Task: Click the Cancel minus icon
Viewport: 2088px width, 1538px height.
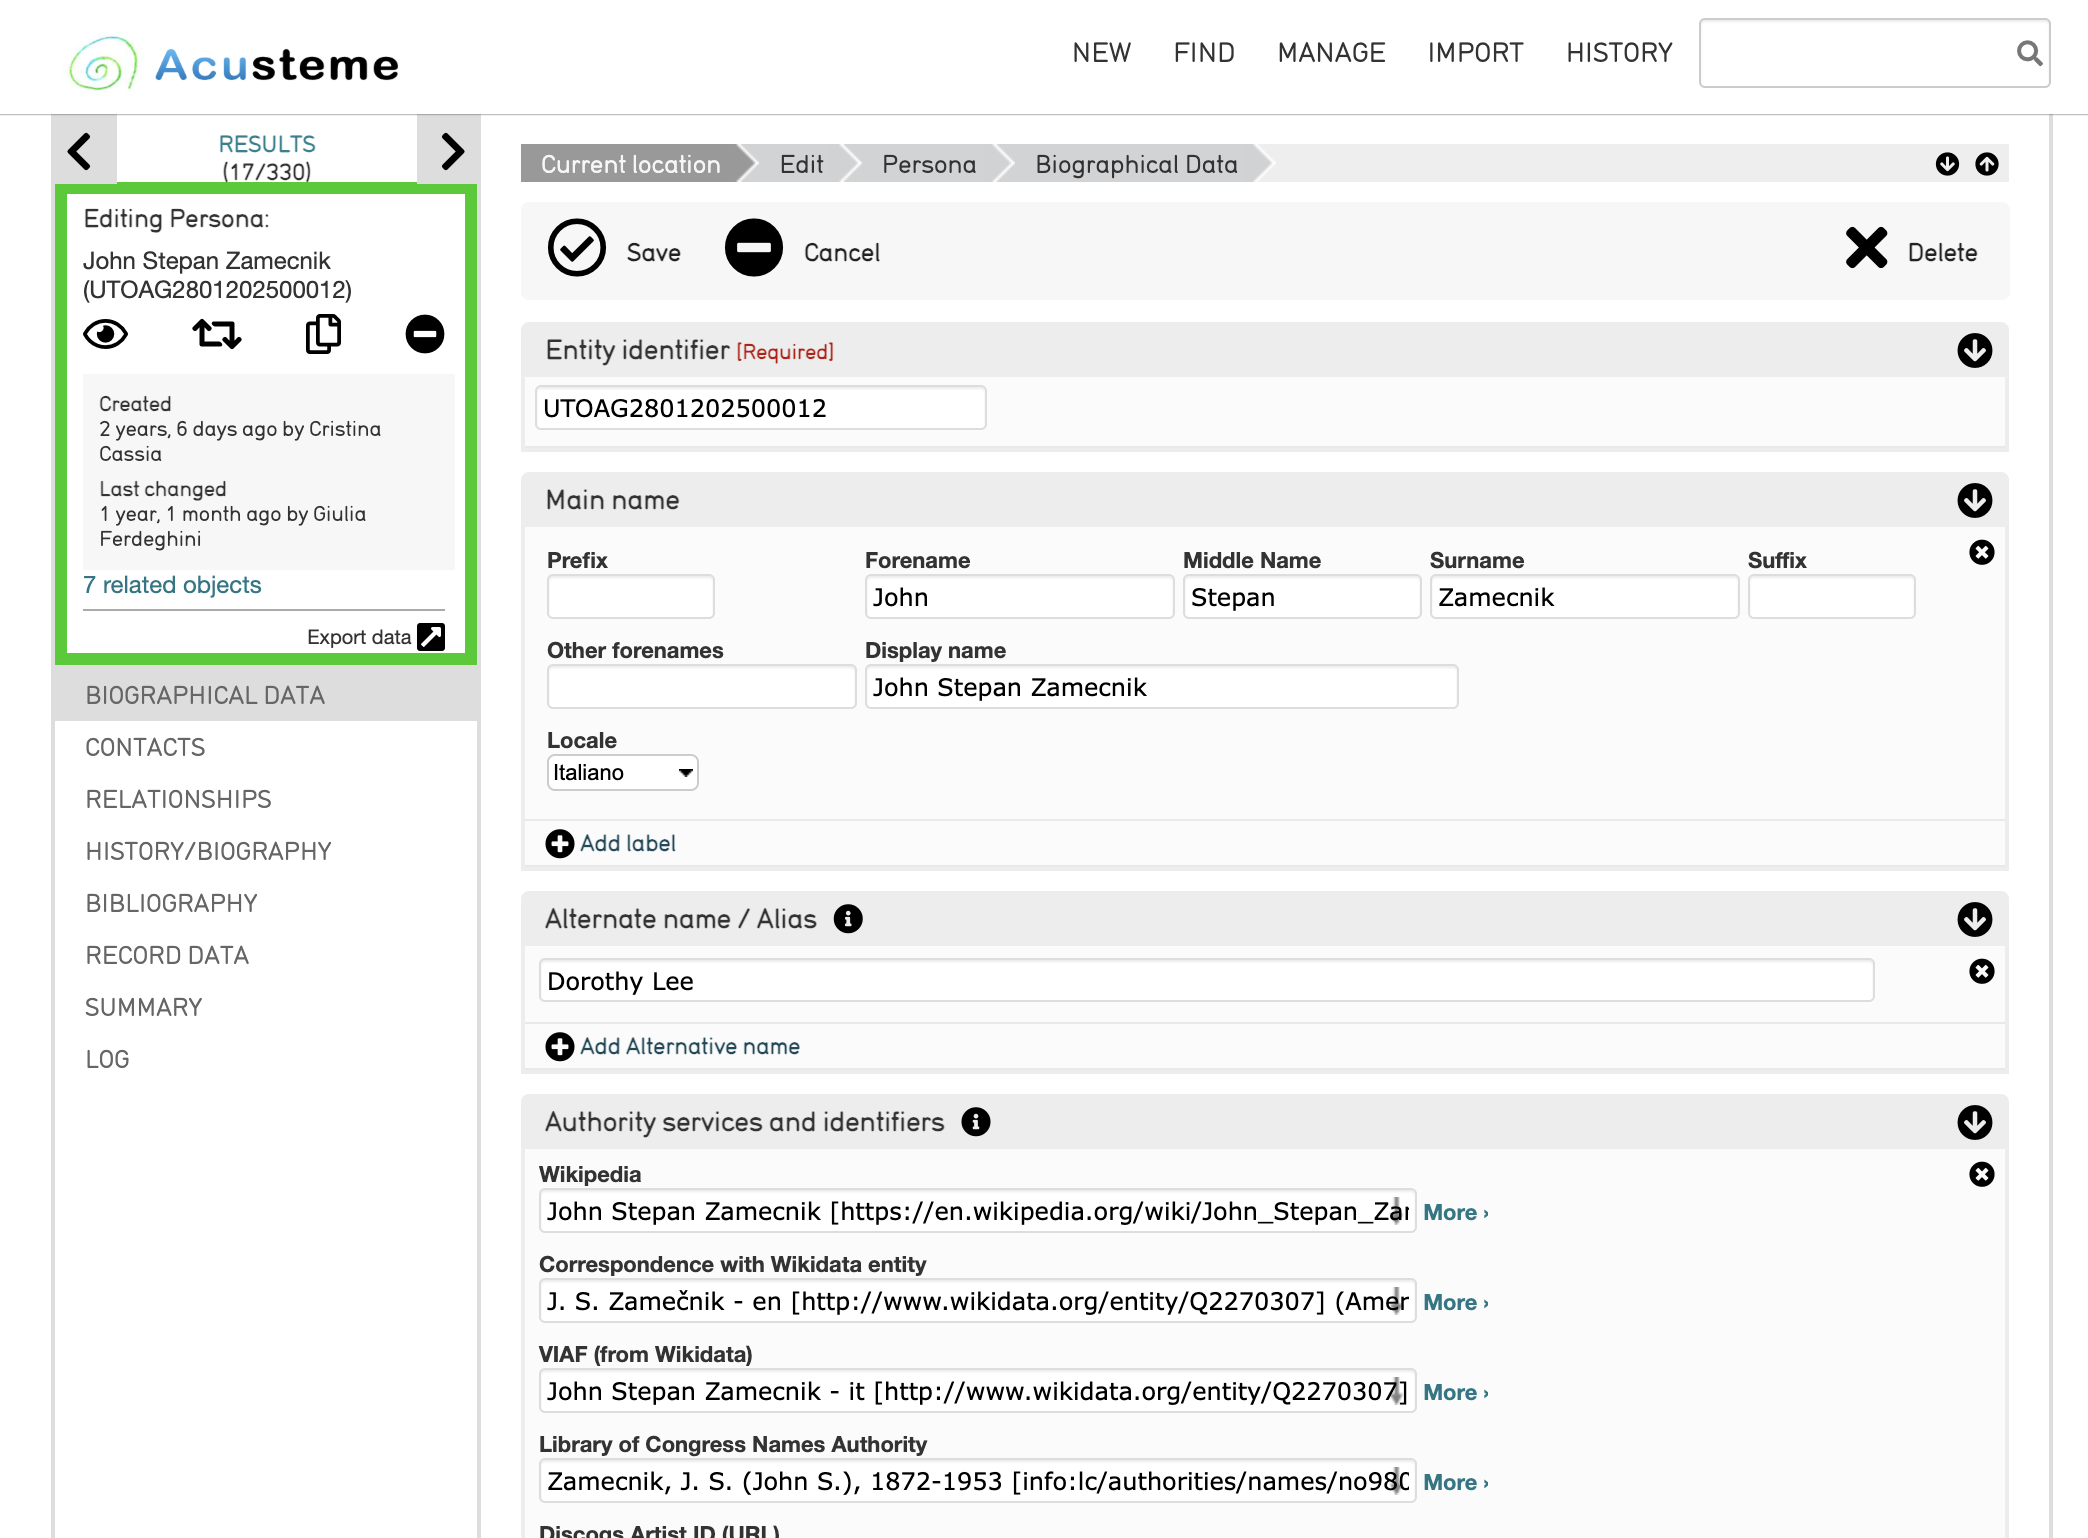Action: click(754, 248)
